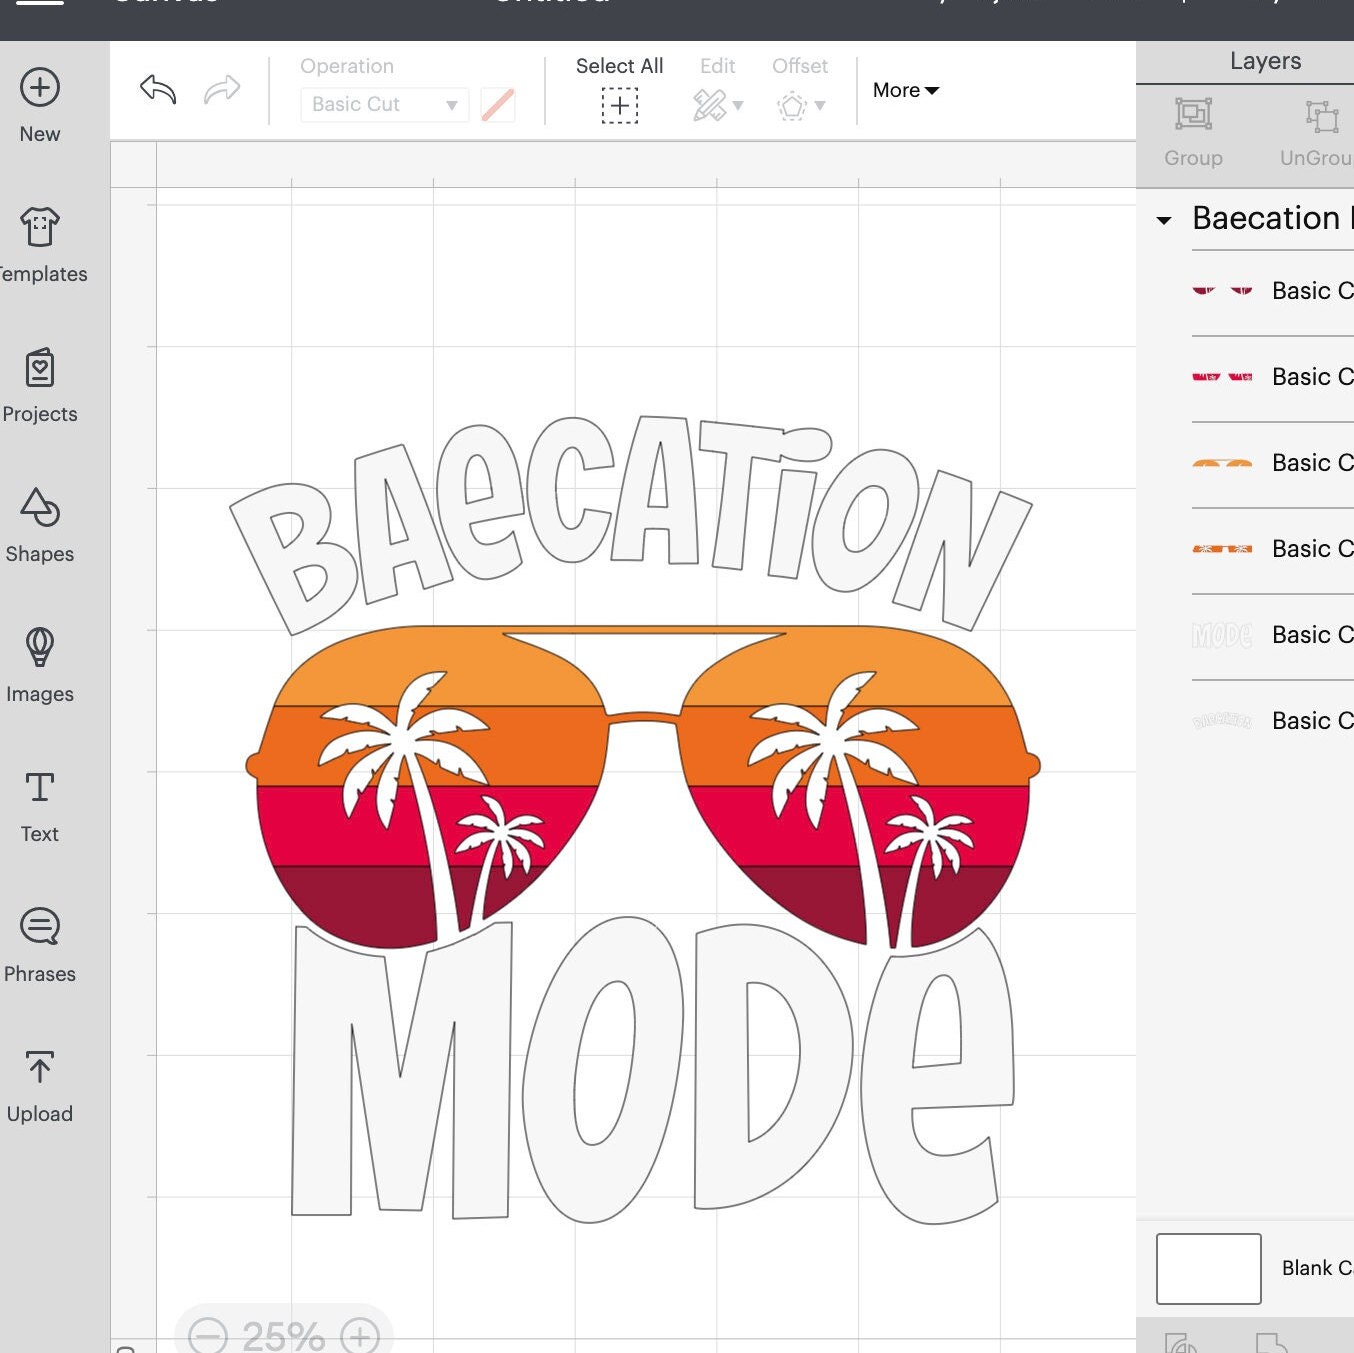Viewport: 1354px width, 1353px height.
Task: Click the Group icon in Layers
Action: (x=1193, y=118)
